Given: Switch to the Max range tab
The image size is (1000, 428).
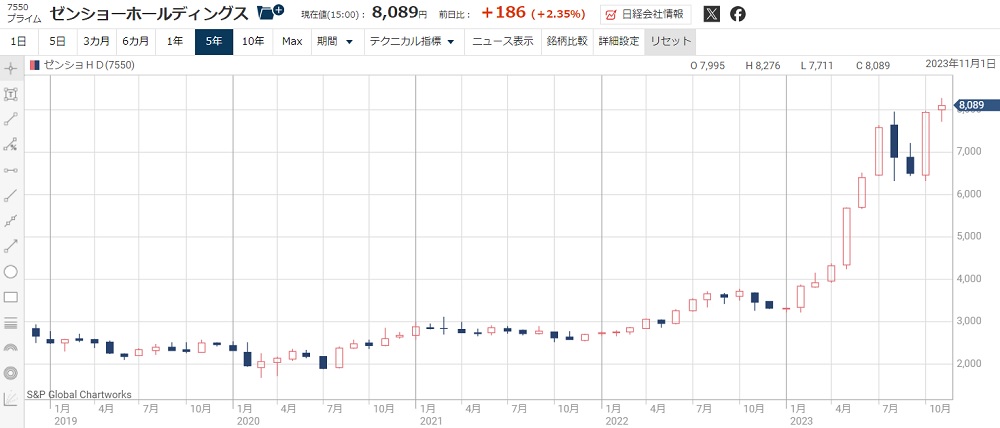Looking at the screenshot, I should [292, 41].
